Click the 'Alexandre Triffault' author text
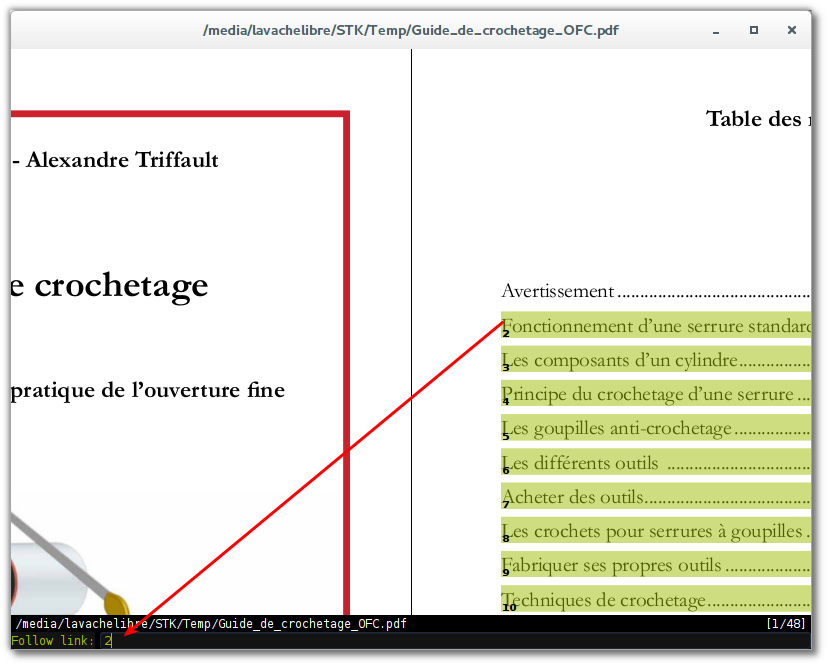The image size is (828, 666). click(x=122, y=160)
